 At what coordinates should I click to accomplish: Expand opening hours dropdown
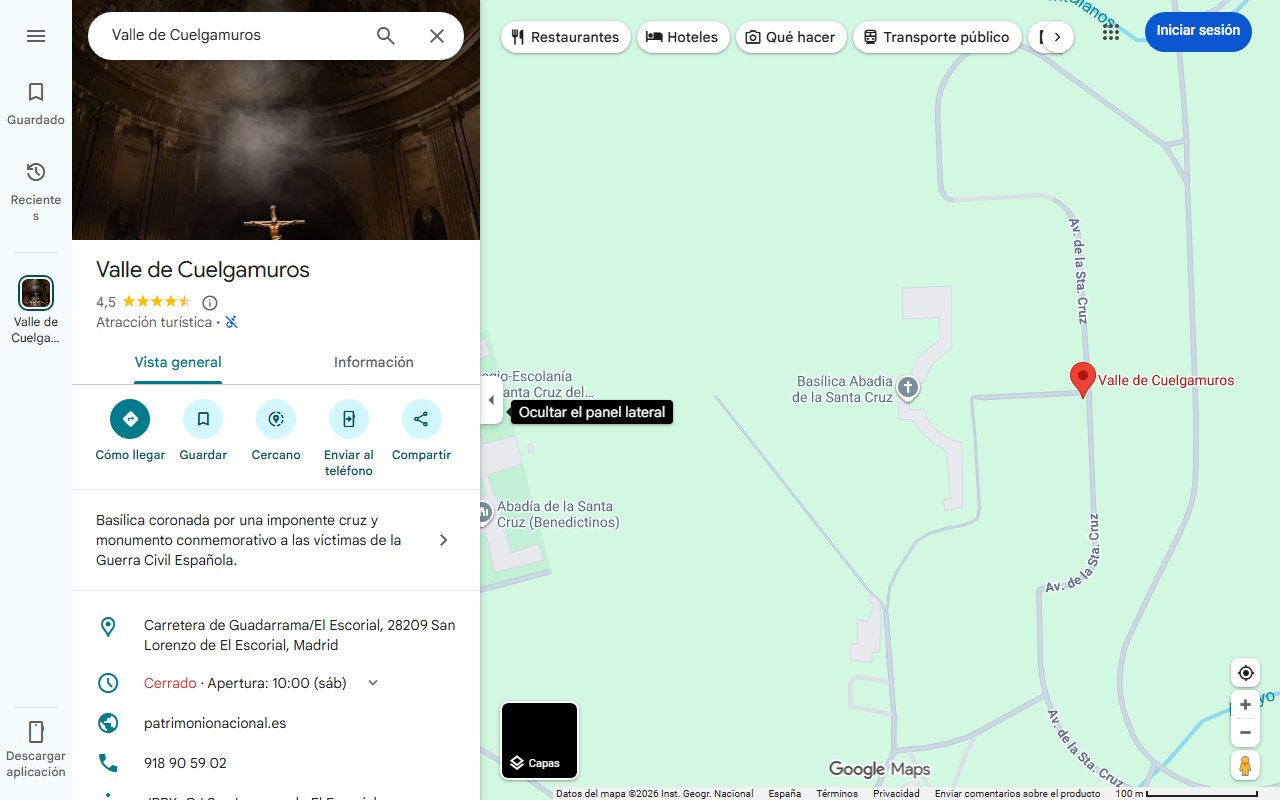[x=373, y=683]
